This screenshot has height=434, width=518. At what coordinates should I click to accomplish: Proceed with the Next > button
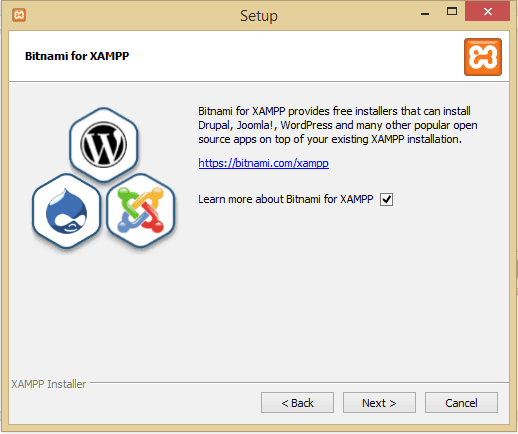379,403
